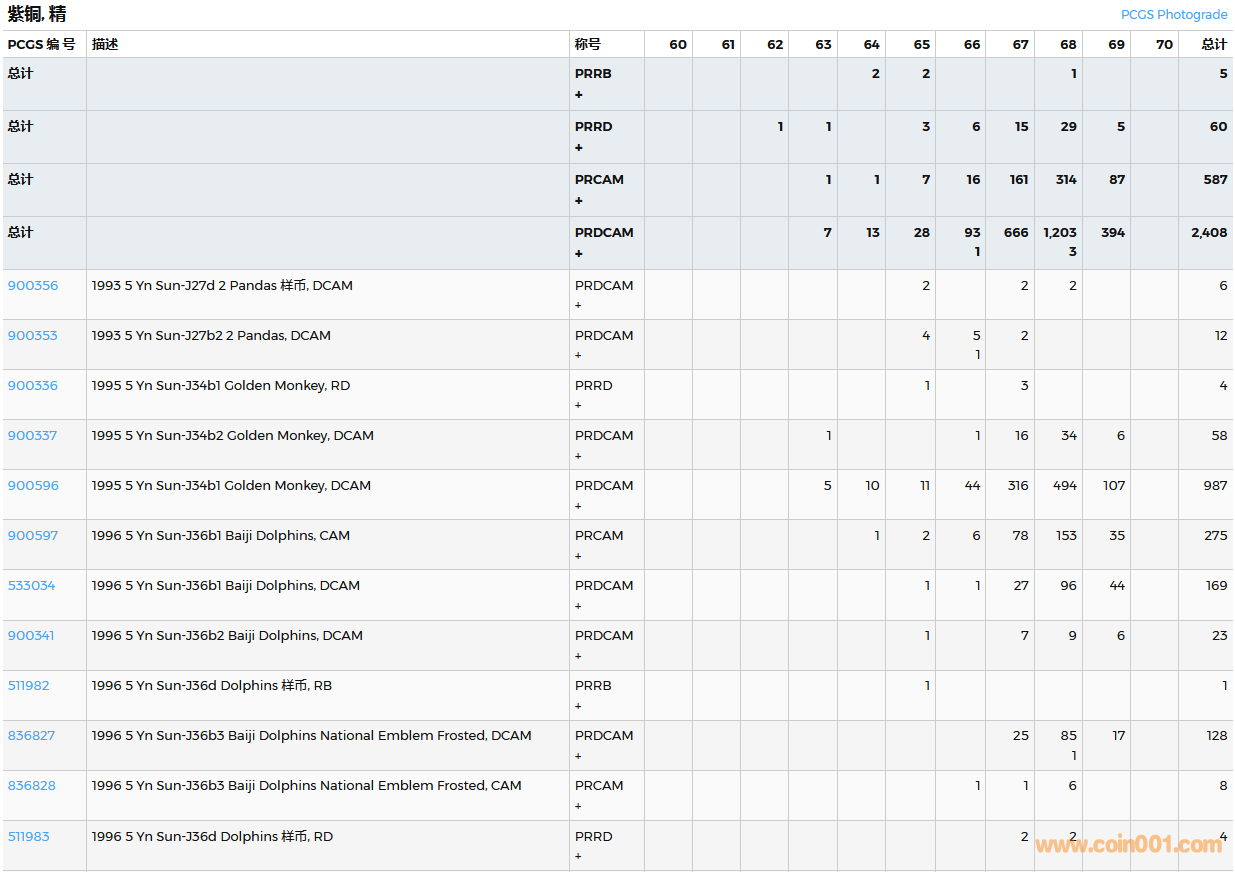
Task: Expand plus sign in row 836828
Action: point(578,806)
